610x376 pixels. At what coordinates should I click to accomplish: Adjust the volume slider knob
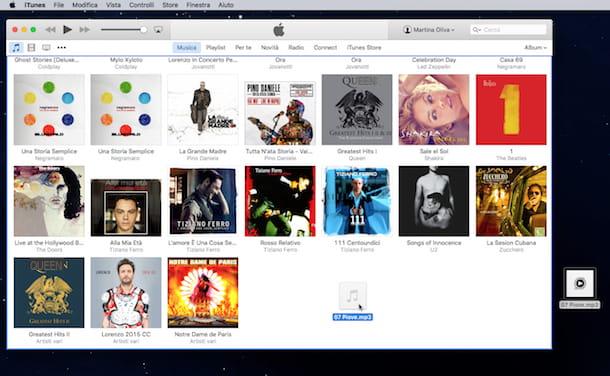click(144, 30)
